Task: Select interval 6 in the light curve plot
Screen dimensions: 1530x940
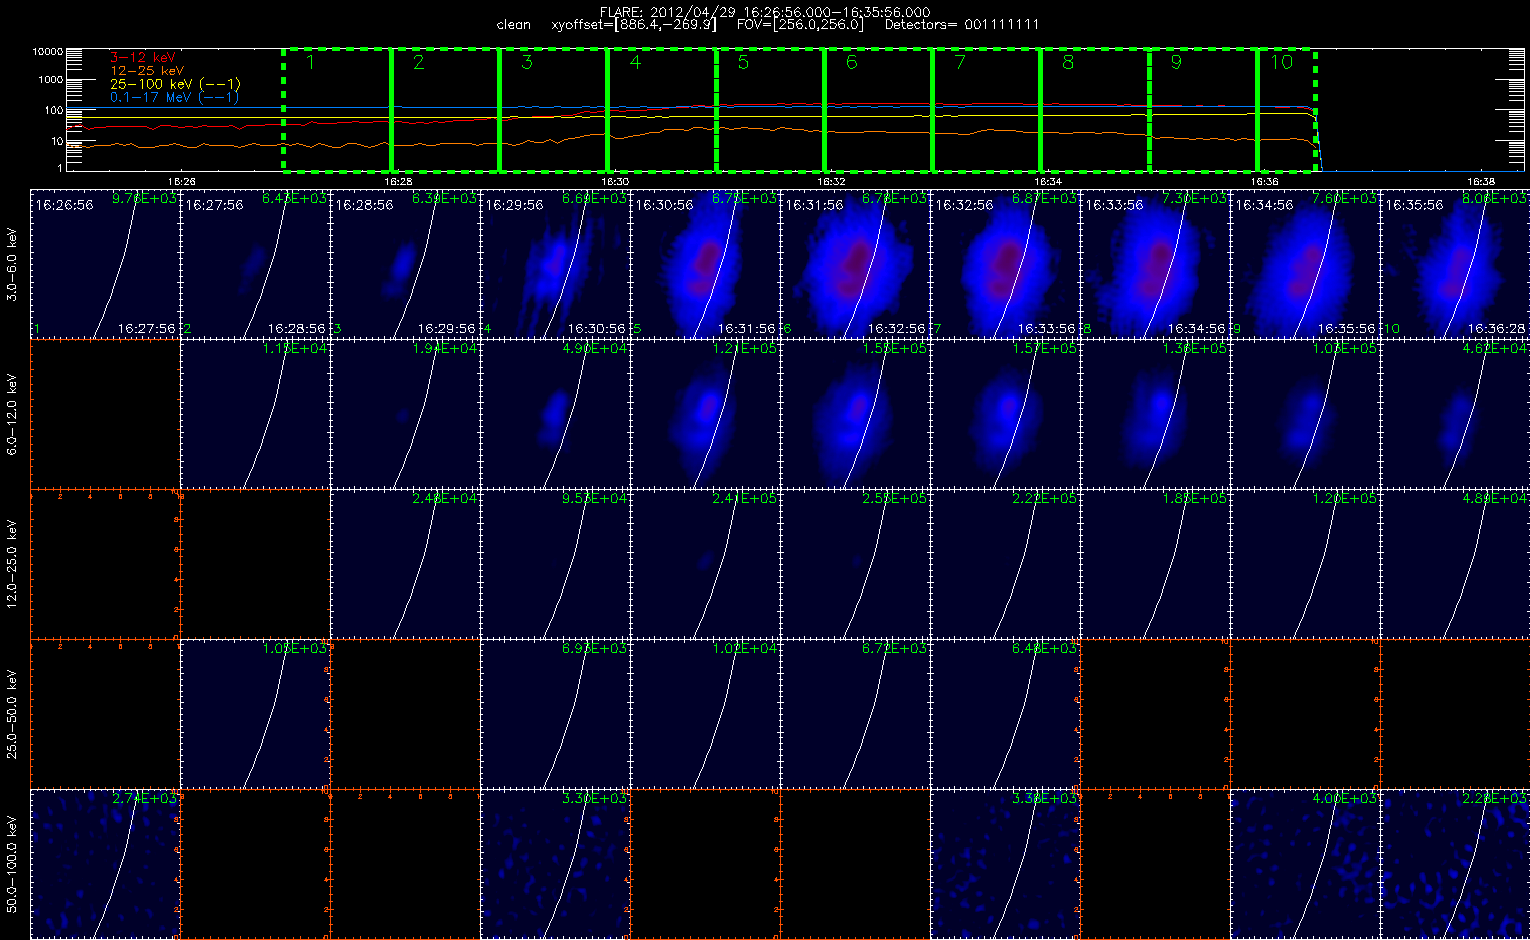Action: (x=878, y=110)
